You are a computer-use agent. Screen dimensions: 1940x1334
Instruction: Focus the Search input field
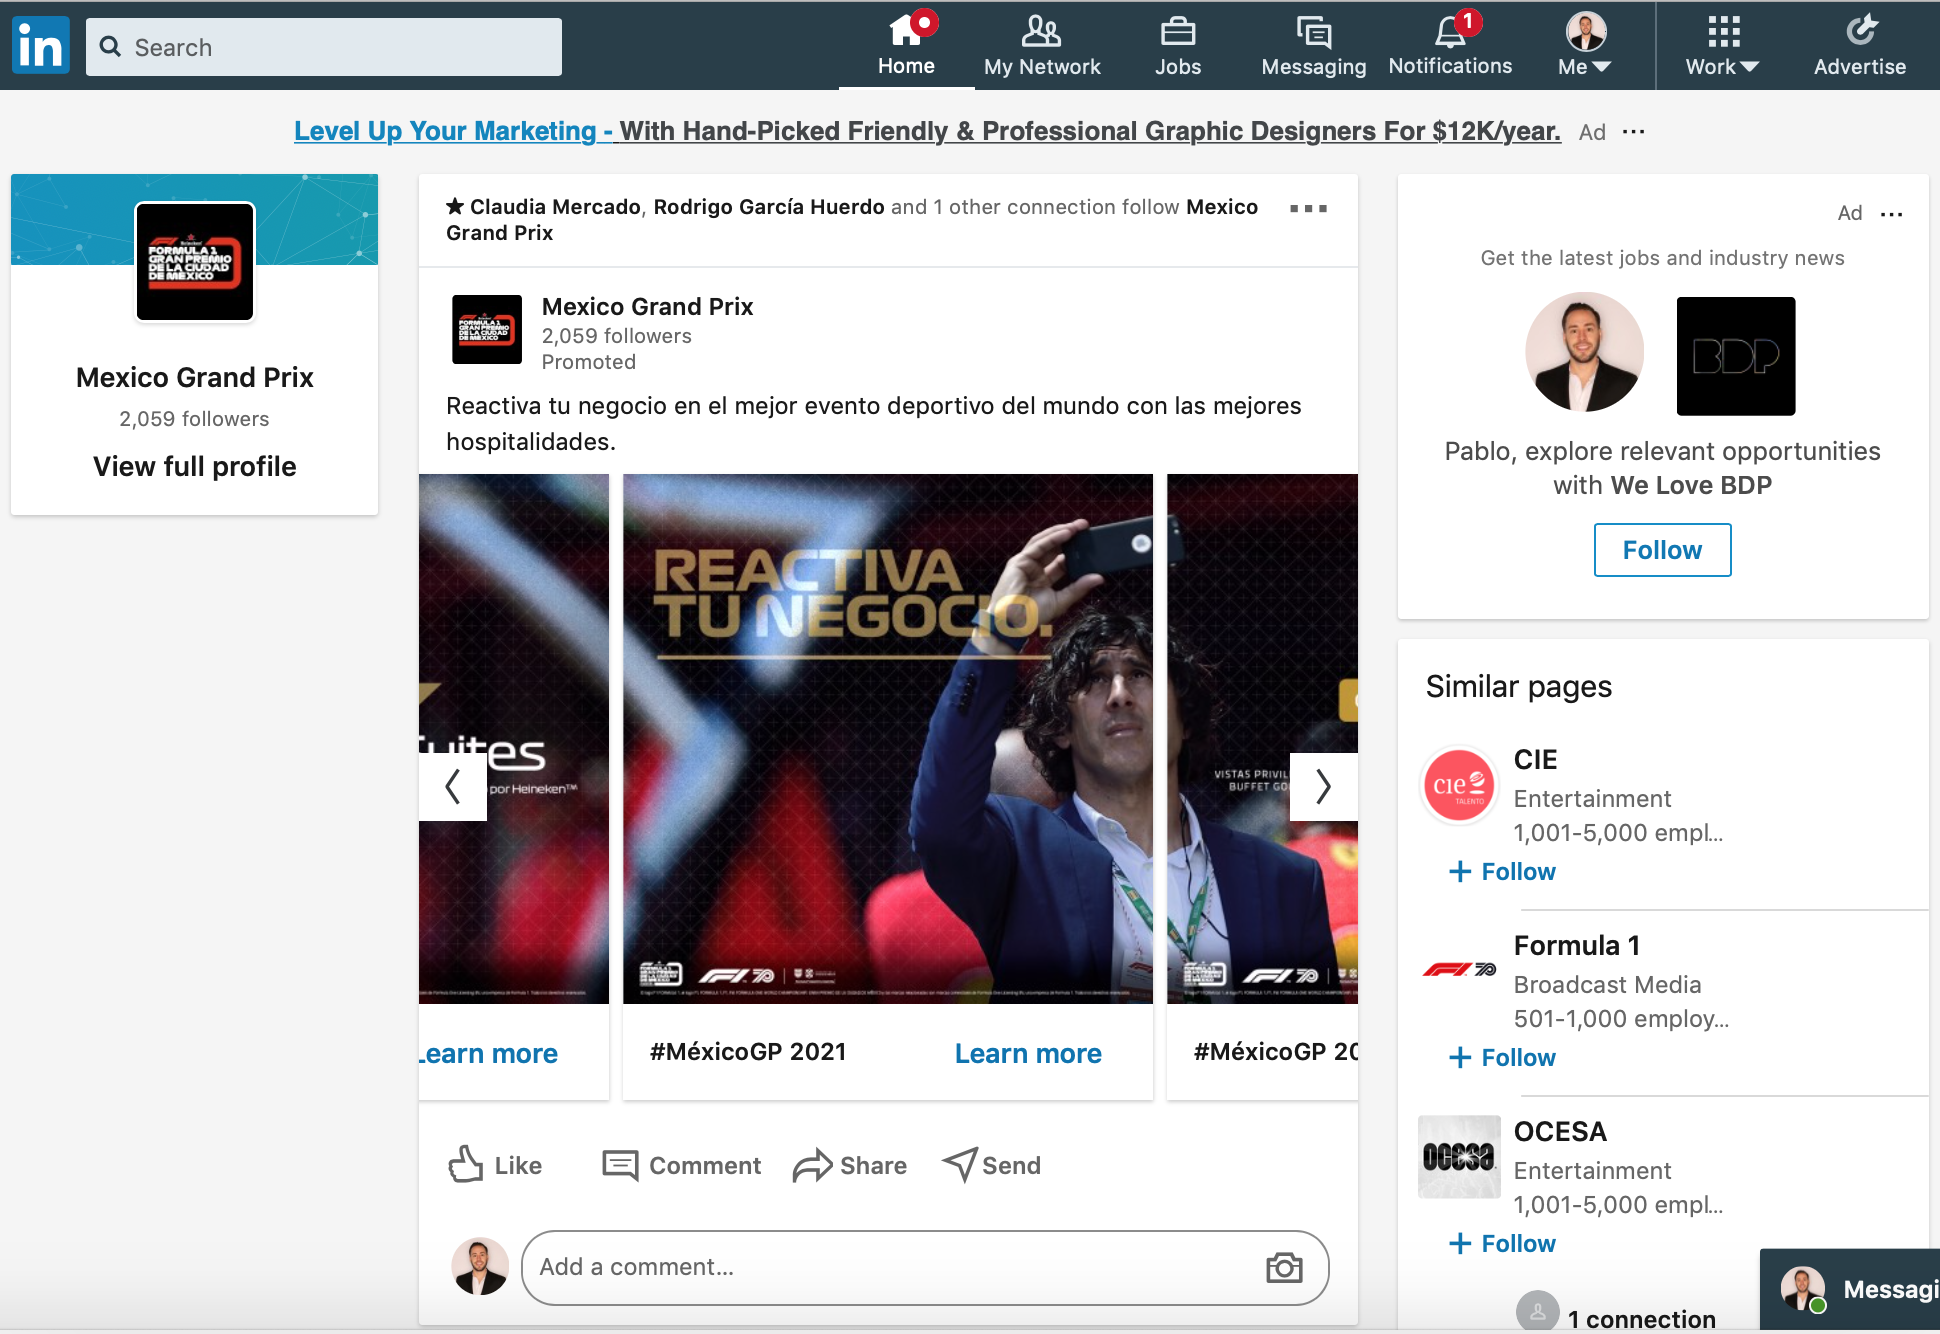point(324,47)
